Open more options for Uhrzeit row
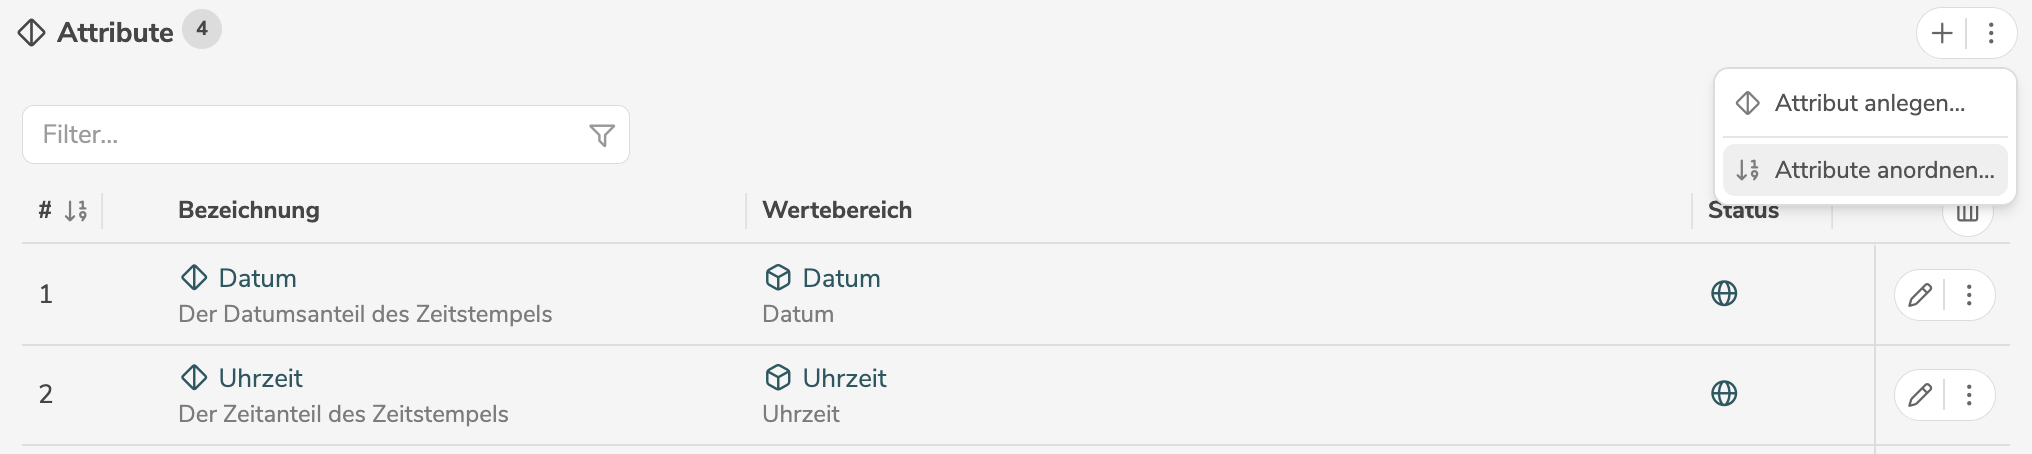This screenshot has height=454, width=2032. [x=1969, y=395]
